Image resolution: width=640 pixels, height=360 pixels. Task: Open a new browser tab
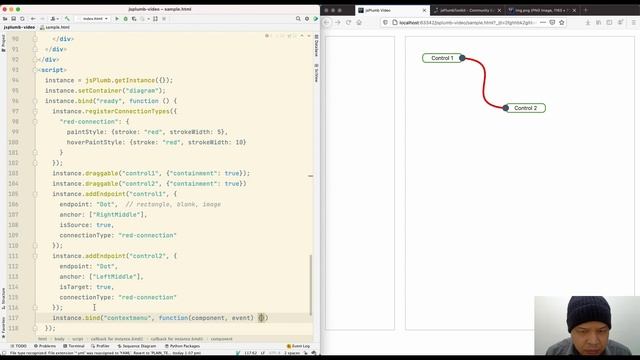coord(586,10)
